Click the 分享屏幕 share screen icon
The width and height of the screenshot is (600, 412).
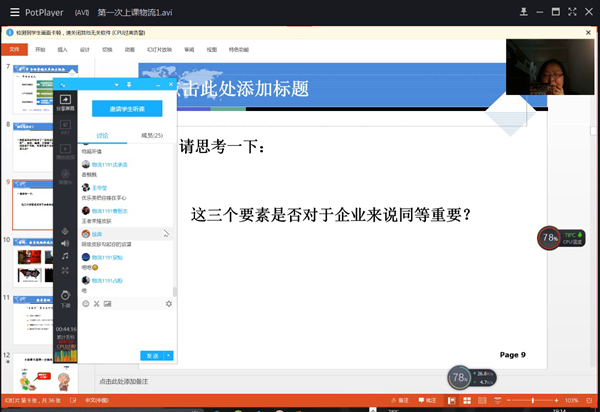[65, 103]
